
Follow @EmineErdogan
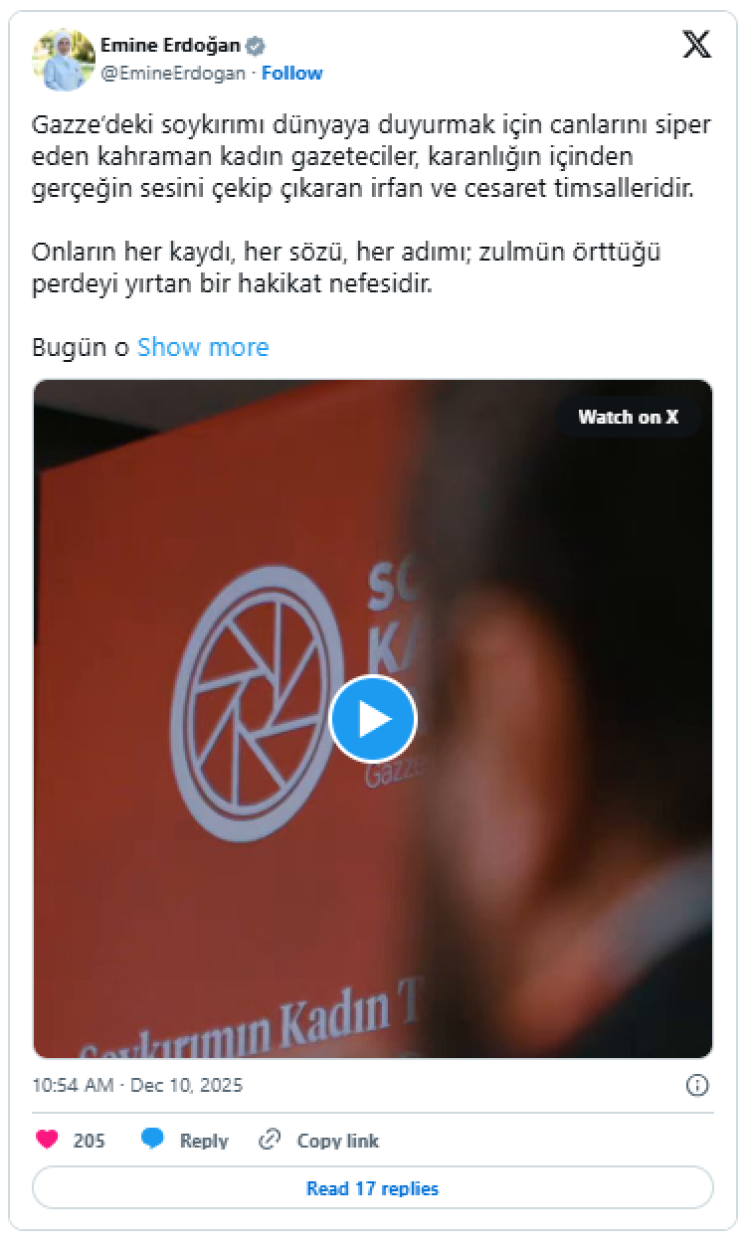[x=292, y=73]
